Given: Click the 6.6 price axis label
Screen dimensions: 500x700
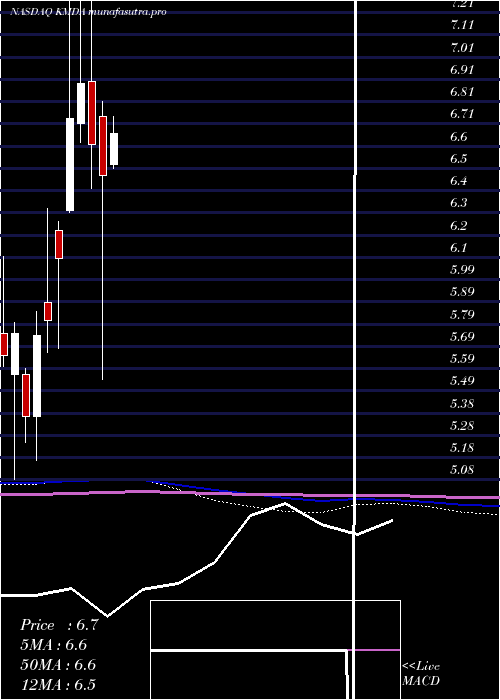Looking at the screenshot, I should (459, 137).
